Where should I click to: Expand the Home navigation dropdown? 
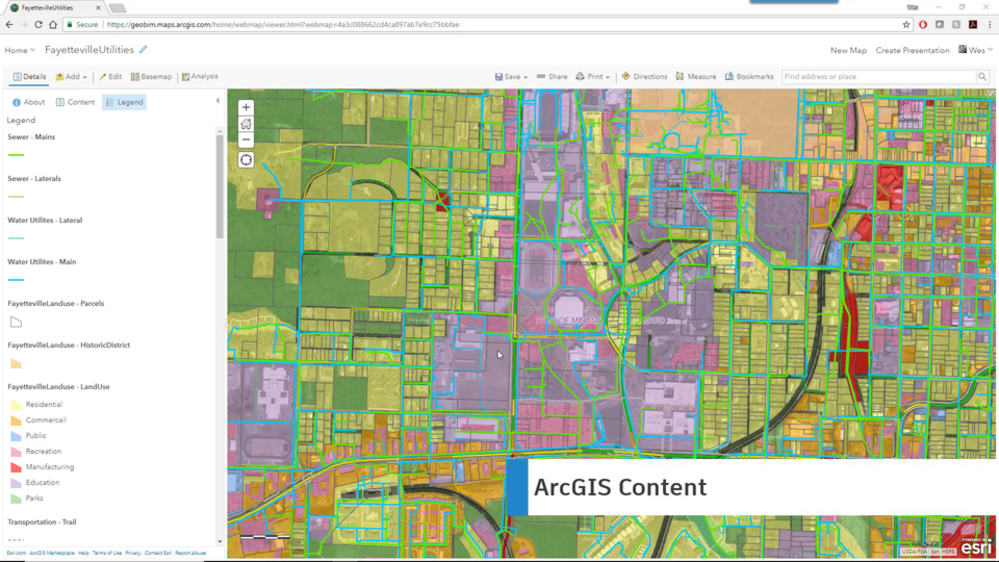coord(20,50)
